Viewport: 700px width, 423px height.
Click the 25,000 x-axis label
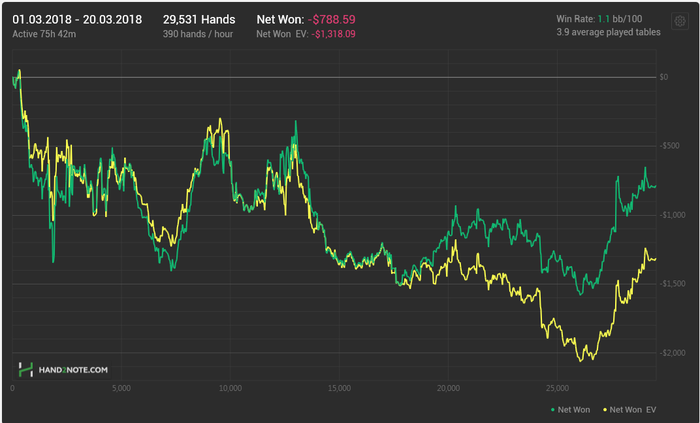pos(558,388)
